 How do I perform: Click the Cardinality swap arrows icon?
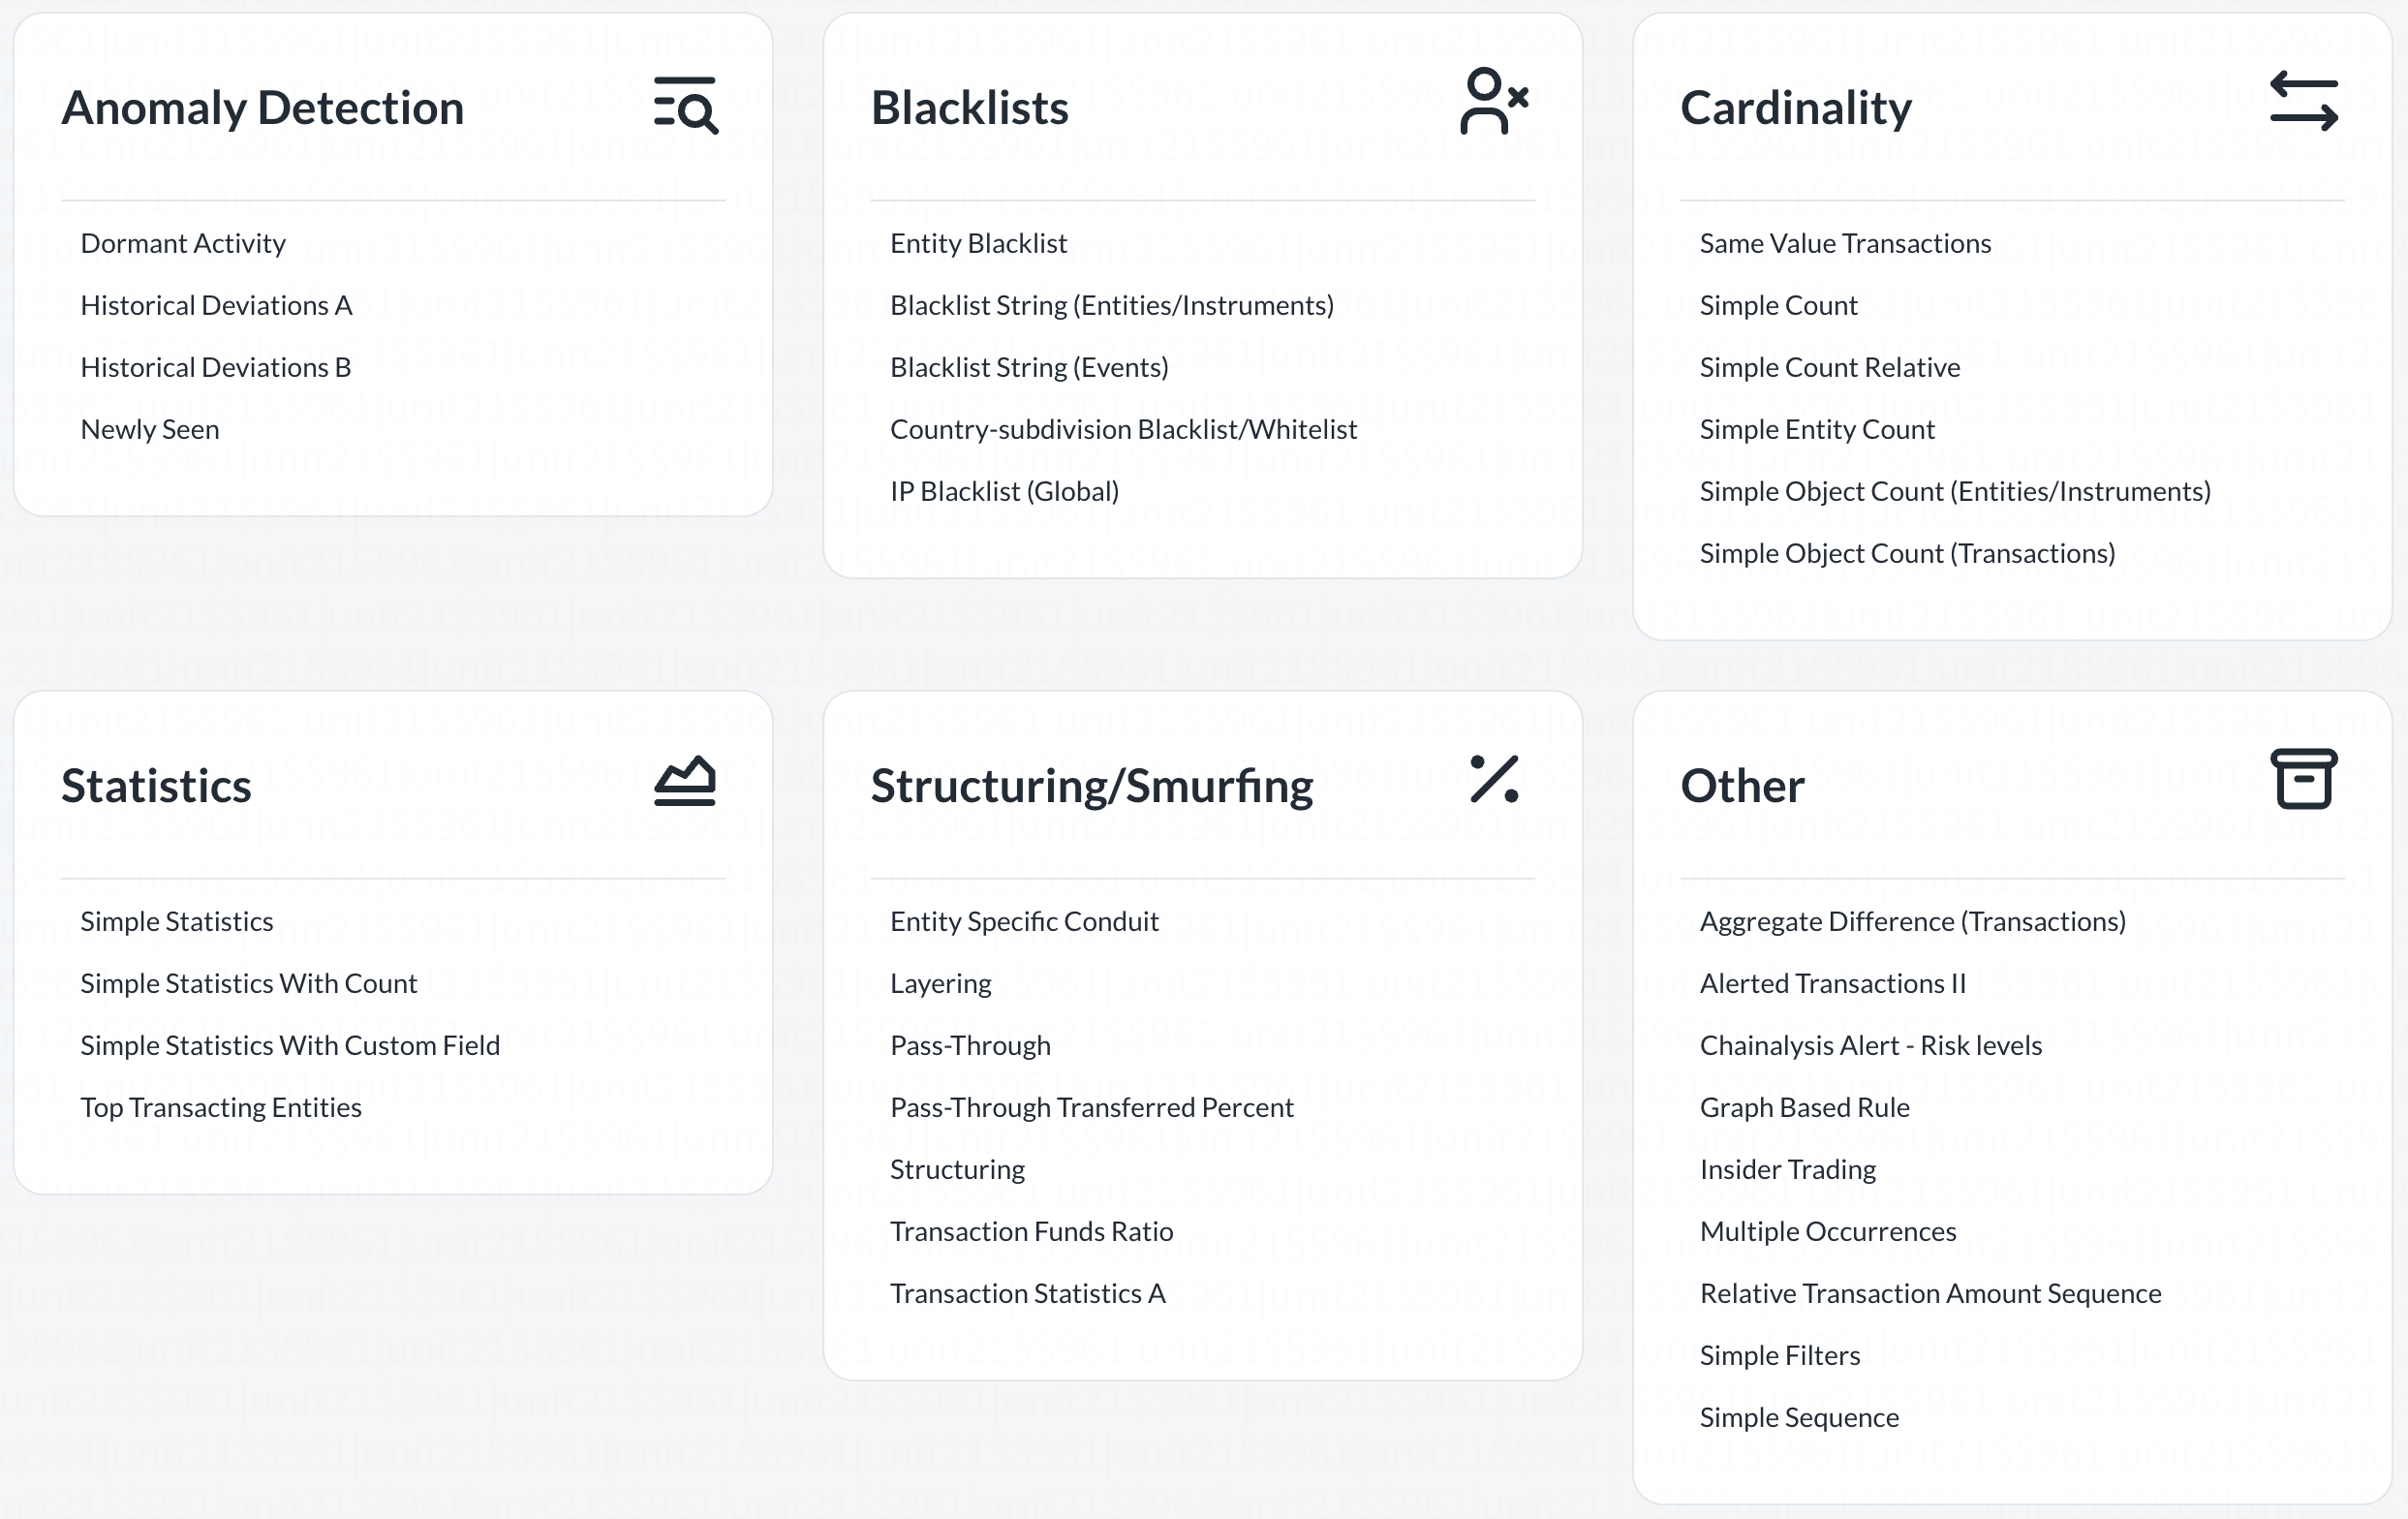click(x=2304, y=102)
